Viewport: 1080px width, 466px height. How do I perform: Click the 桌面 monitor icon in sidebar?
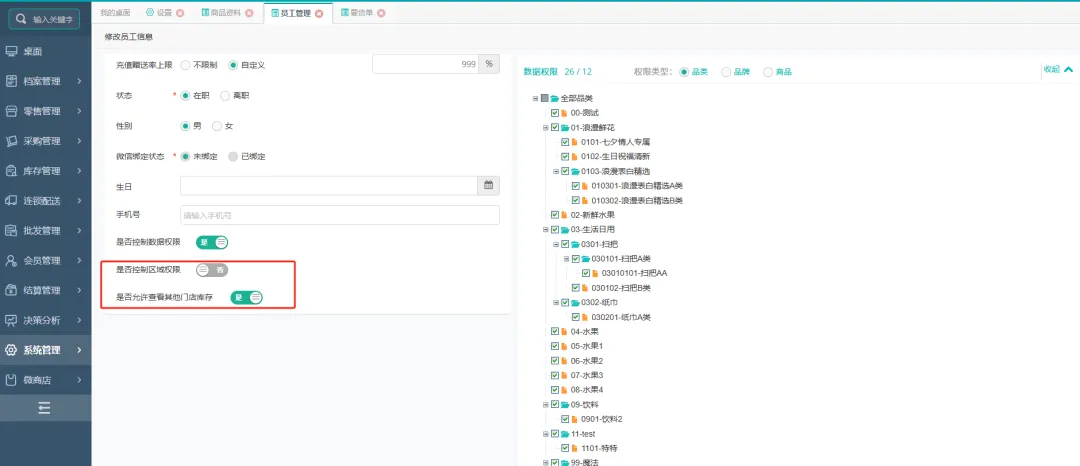point(12,51)
